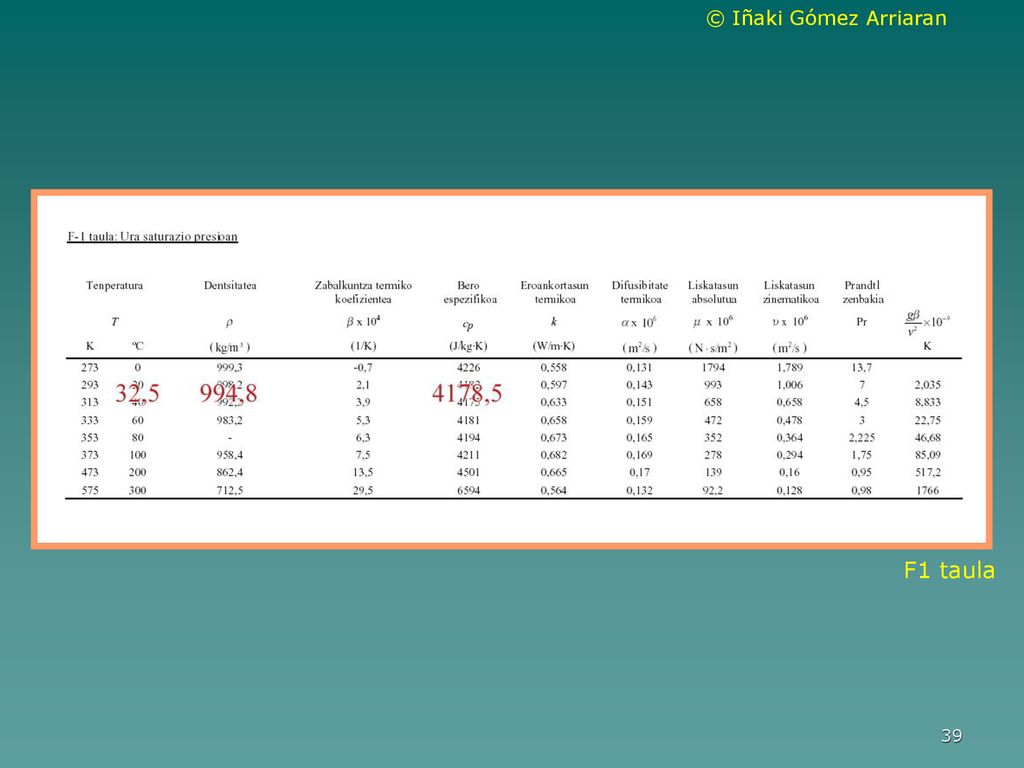The image size is (1024, 768).
Task: Click the "(kg/m³)" density unit label
Action: (229, 347)
